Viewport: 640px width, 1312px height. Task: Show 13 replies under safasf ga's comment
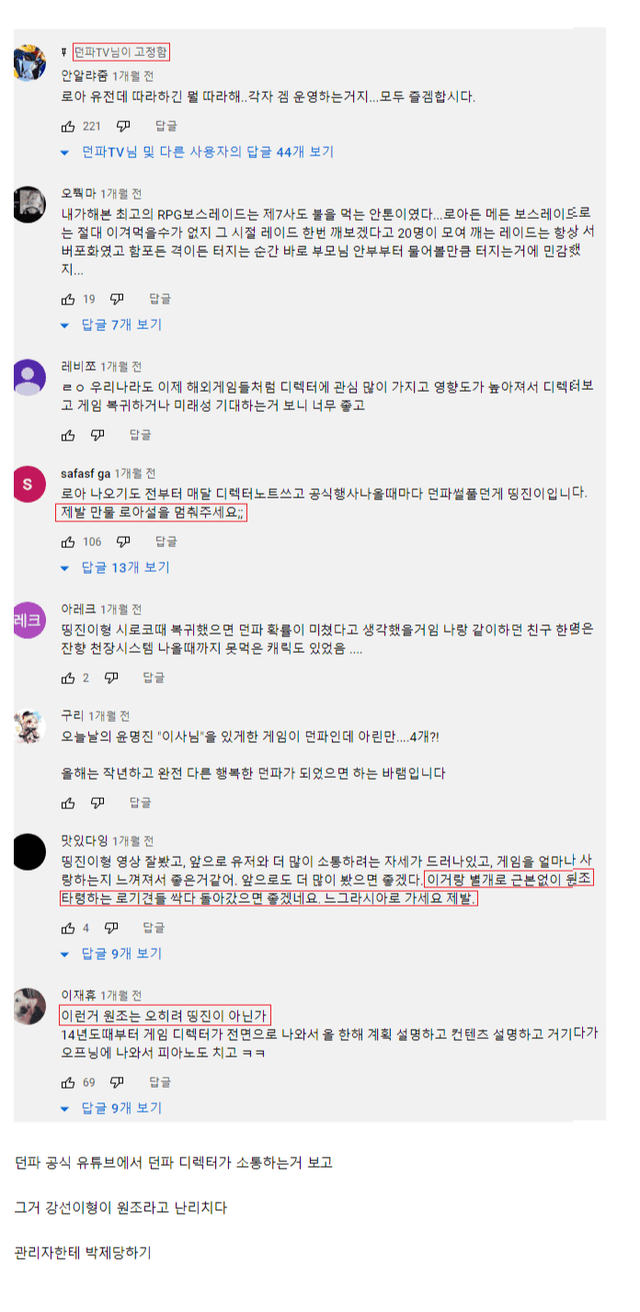115,568
